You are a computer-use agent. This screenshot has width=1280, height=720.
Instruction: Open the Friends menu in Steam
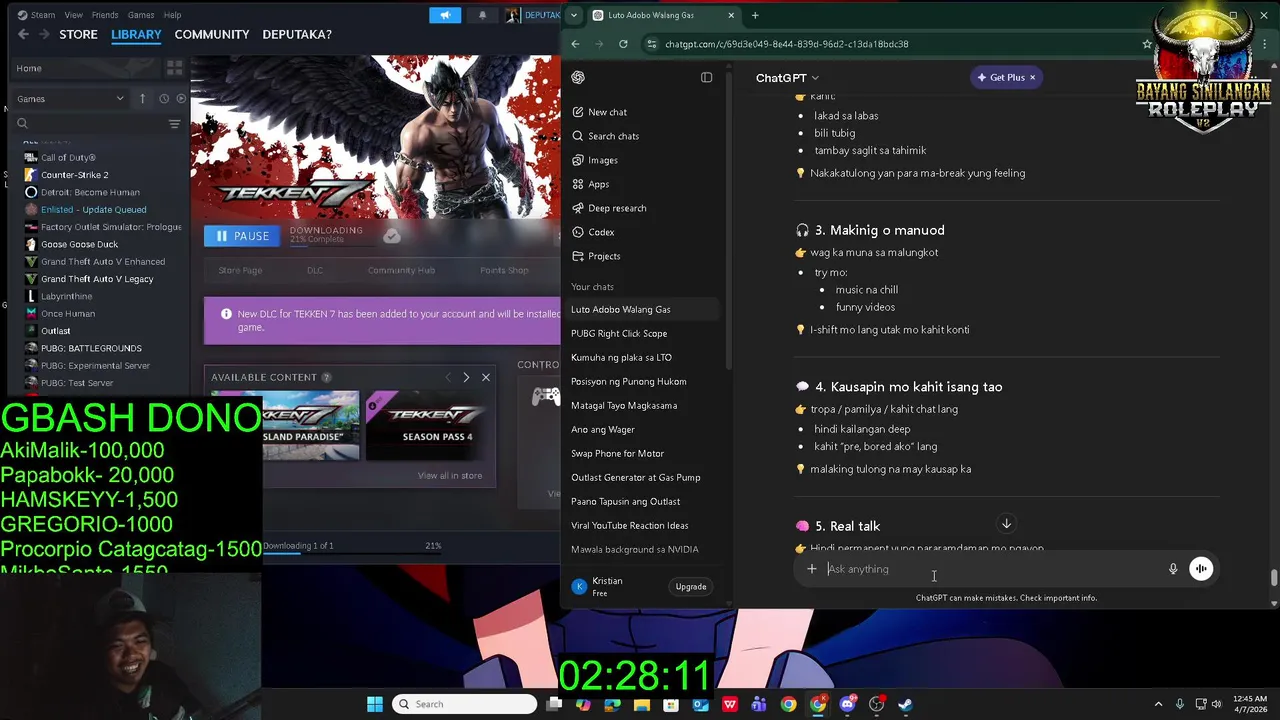[x=105, y=15]
